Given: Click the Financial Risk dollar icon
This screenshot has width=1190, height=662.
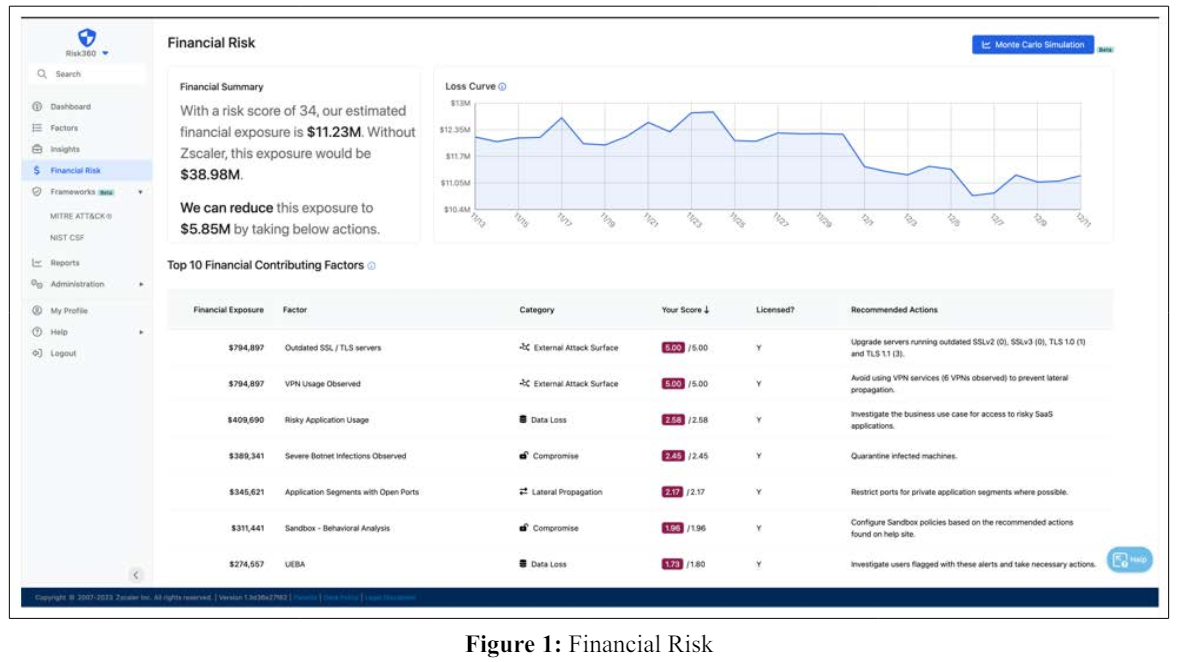Looking at the screenshot, I should point(37,170).
